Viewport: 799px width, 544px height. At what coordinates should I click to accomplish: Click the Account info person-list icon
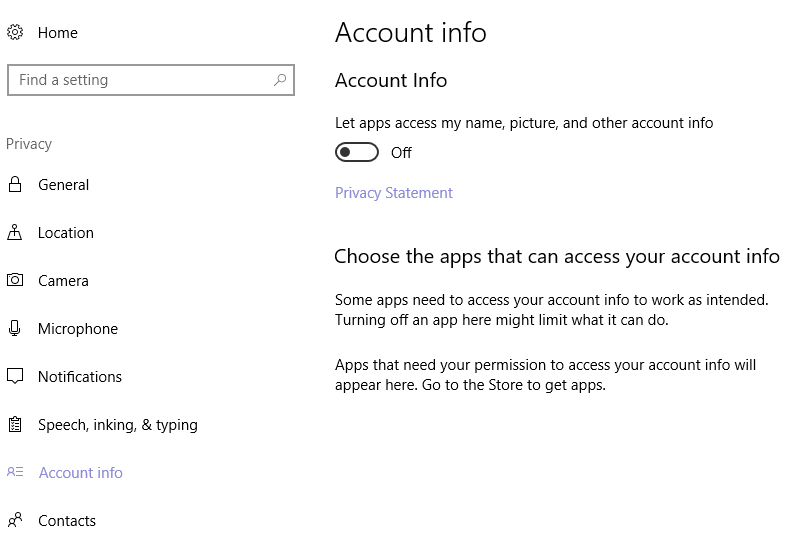[15, 472]
